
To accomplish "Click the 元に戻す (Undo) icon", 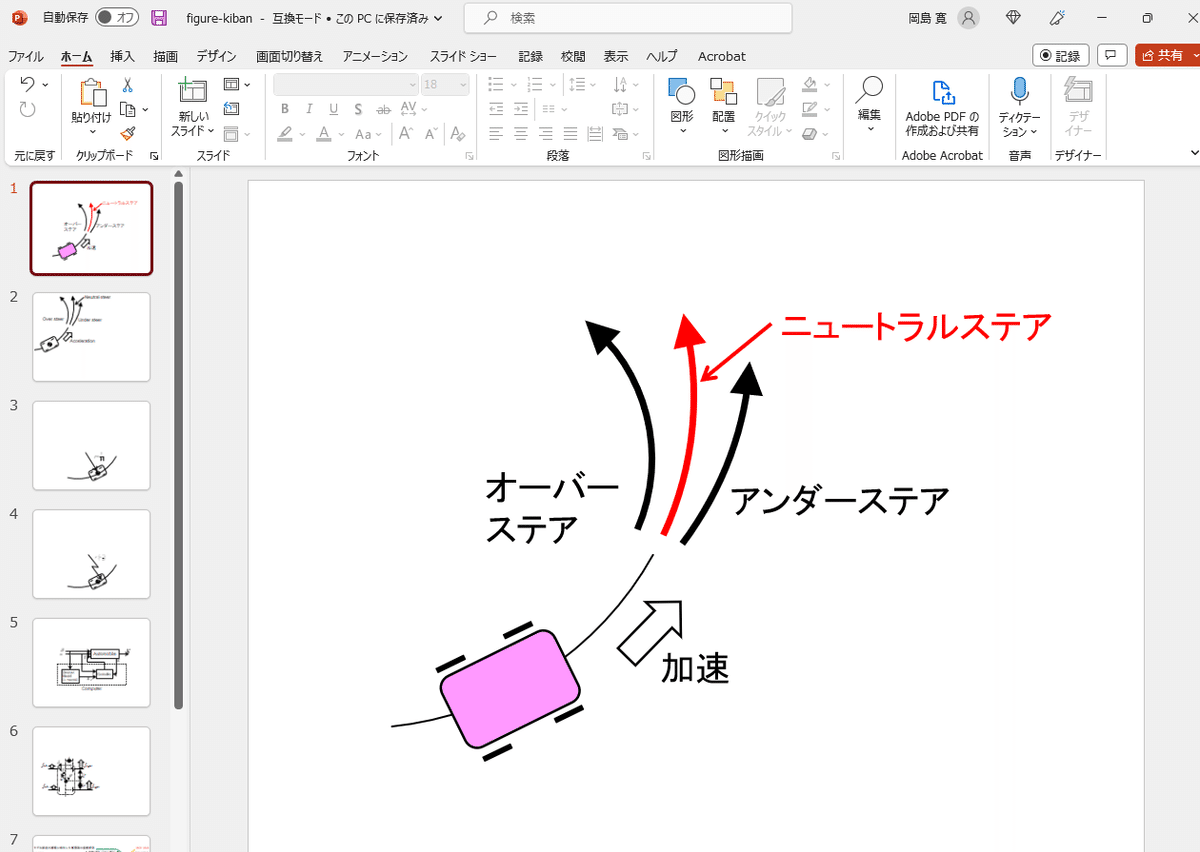I will coord(25,84).
